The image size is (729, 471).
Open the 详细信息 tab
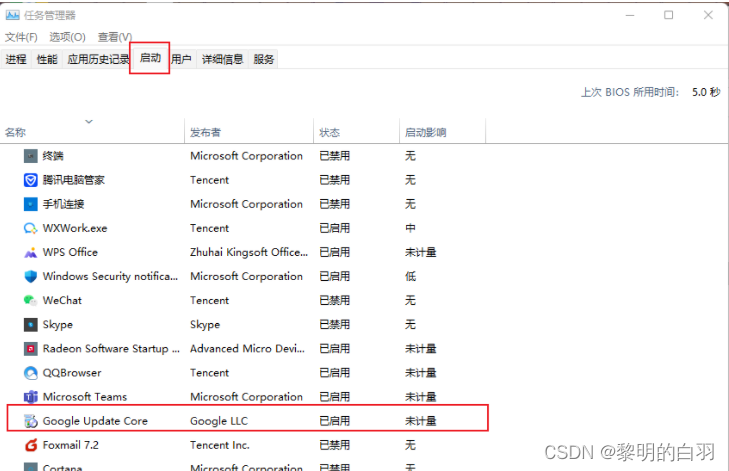click(x=222, y=59)
